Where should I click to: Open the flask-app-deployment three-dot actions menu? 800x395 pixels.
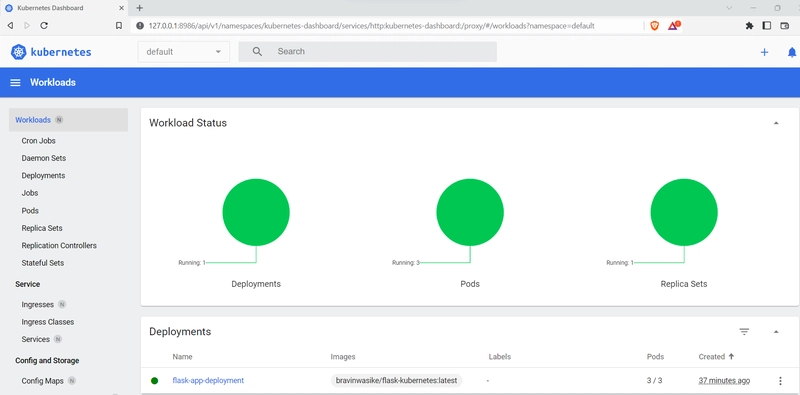[x=780, y=381]
